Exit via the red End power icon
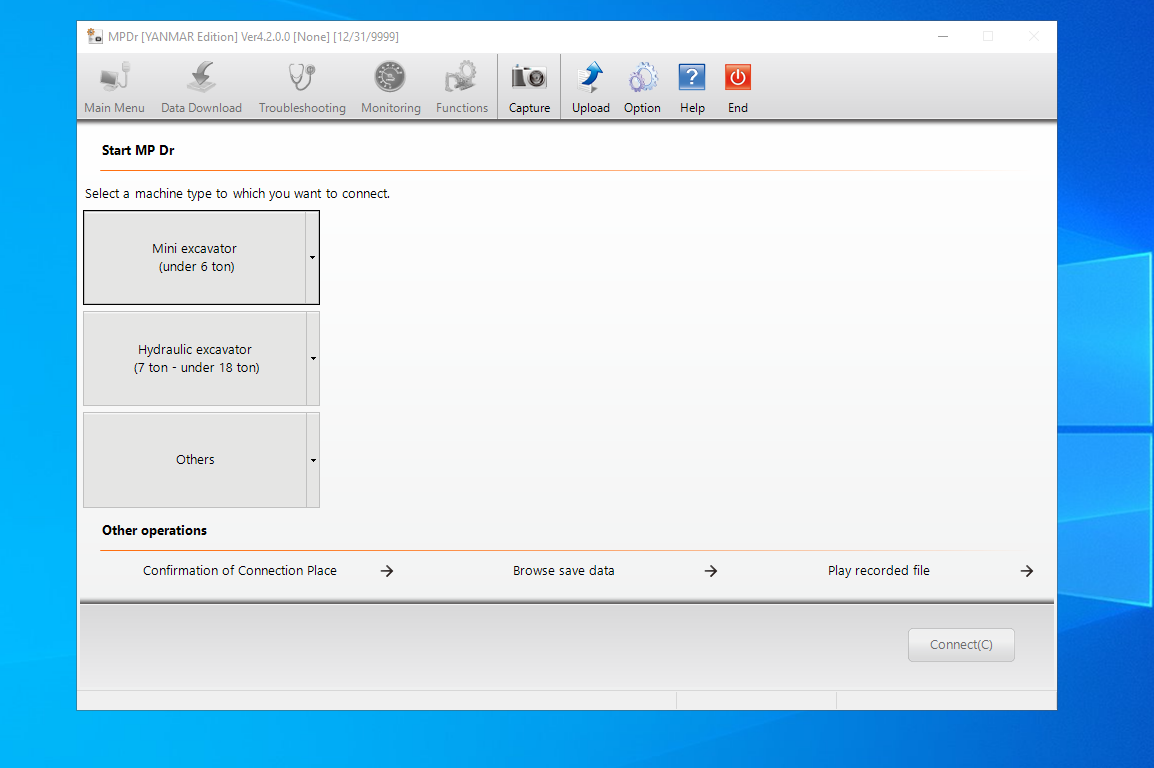Viewport: 1154px width, 768px height. (737, 85)
